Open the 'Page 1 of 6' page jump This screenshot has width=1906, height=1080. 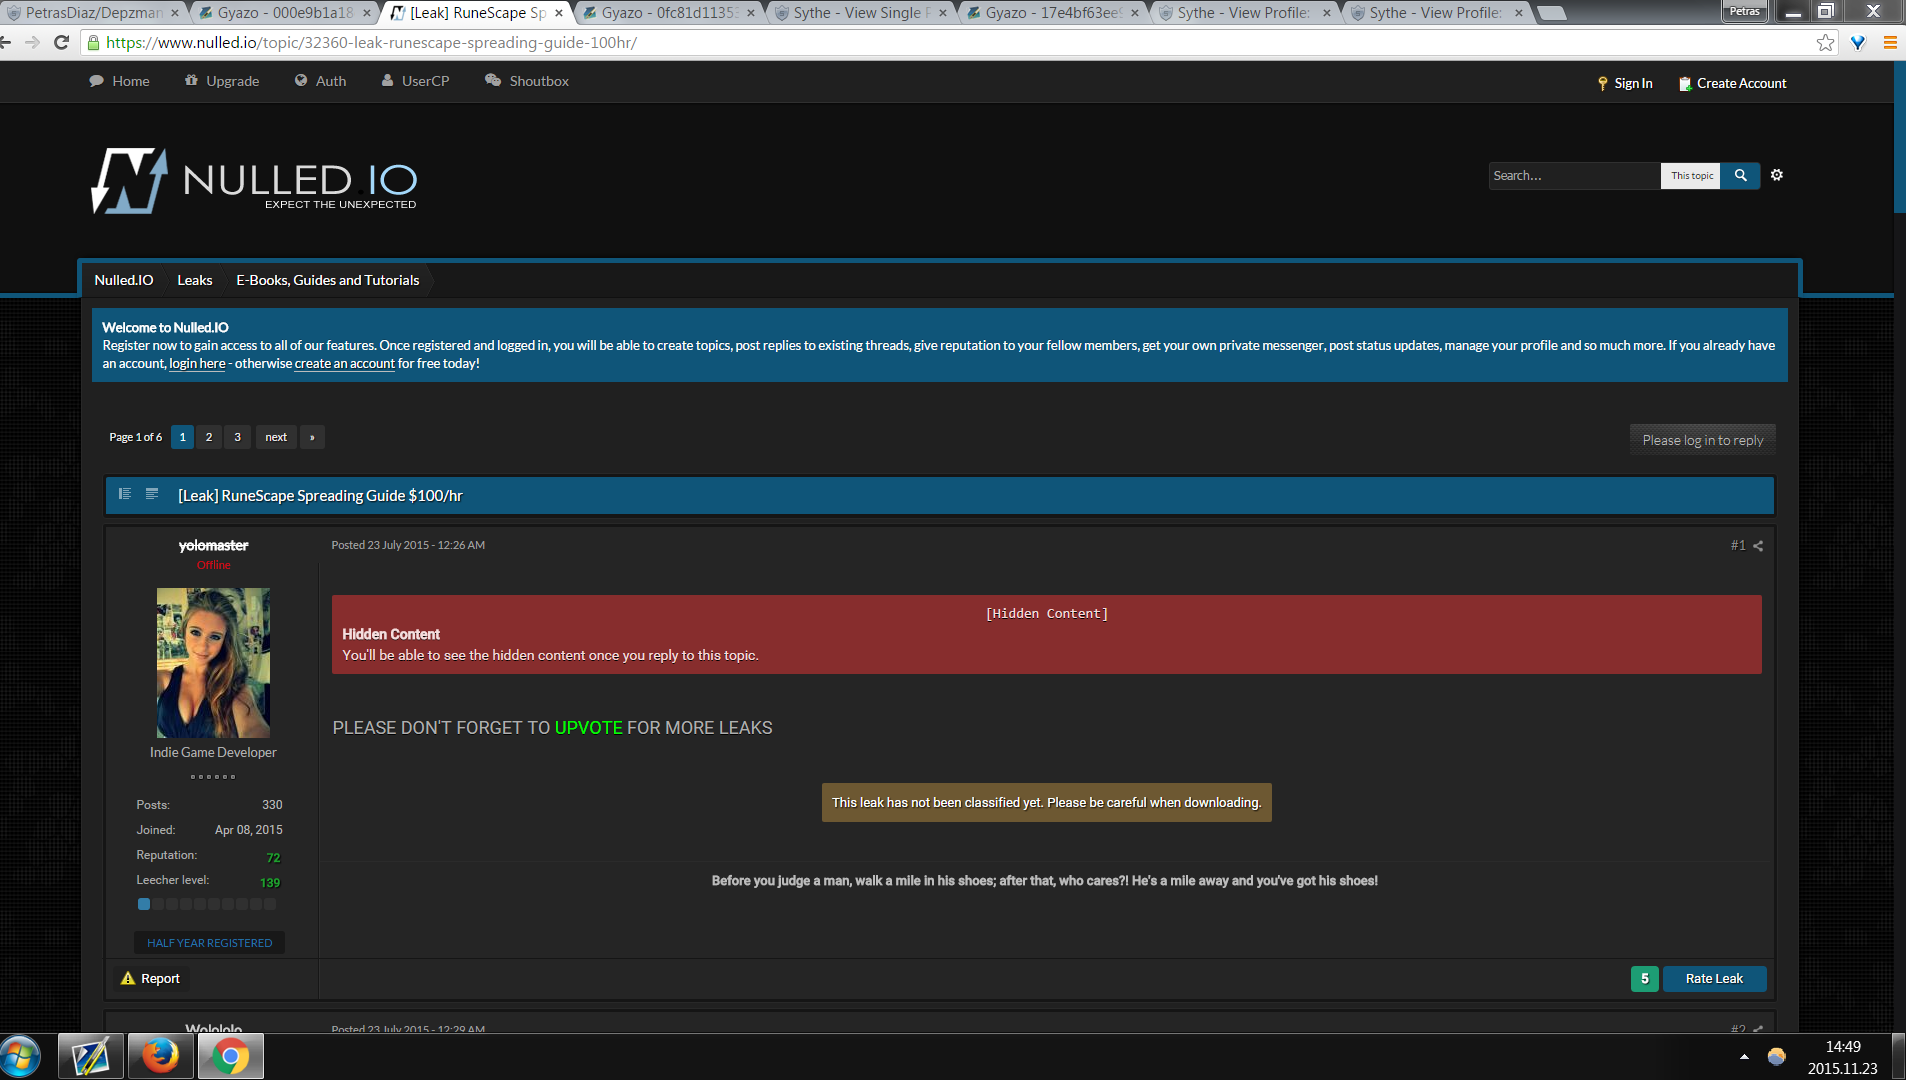(135, 437)
